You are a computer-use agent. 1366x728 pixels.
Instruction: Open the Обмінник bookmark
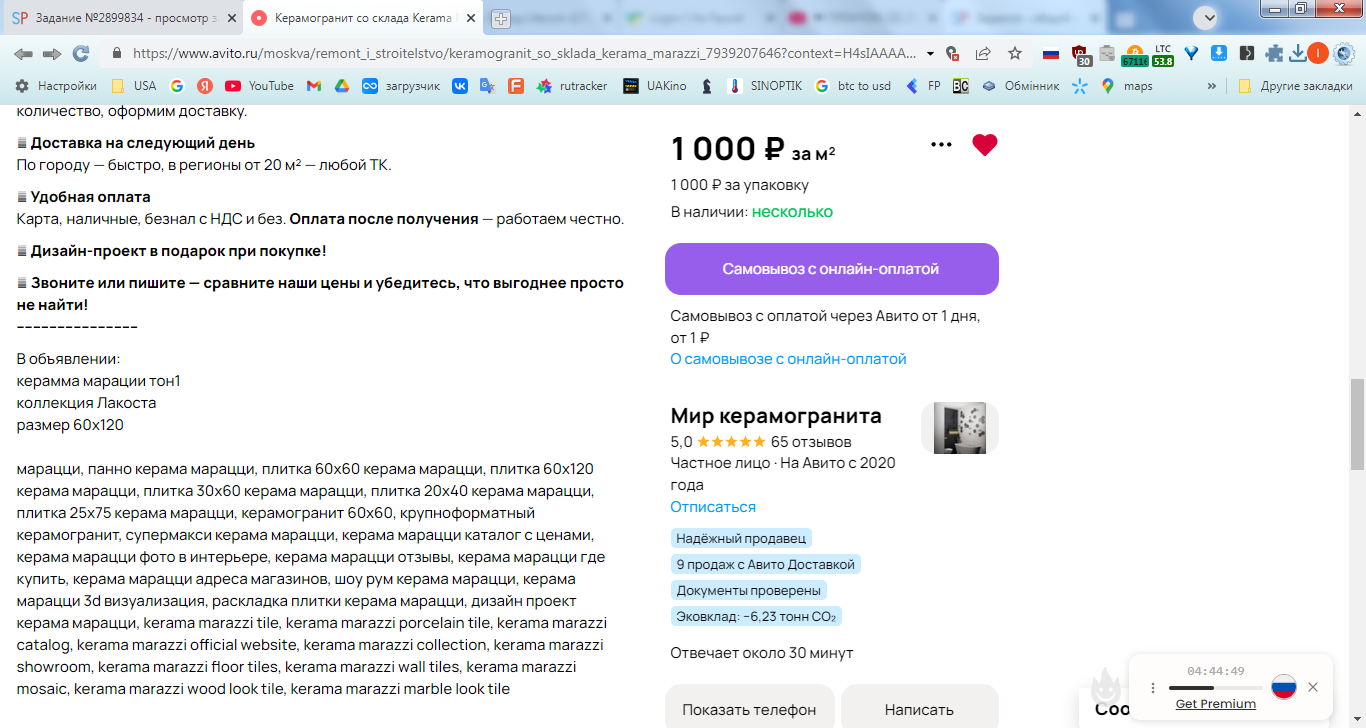[1020, 86]
